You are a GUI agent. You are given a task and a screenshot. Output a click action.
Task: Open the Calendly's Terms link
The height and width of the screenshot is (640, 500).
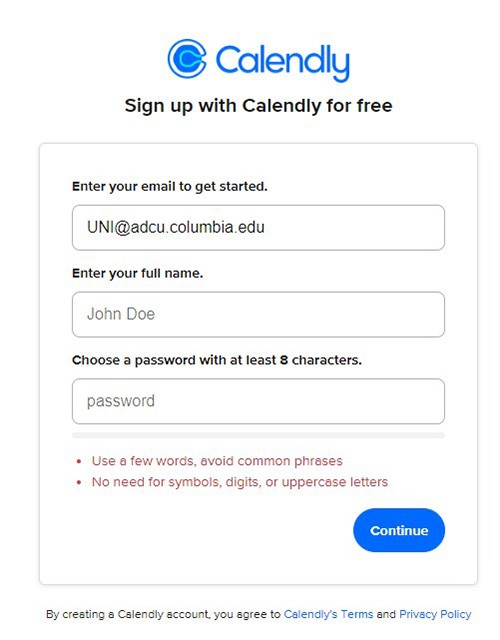pyautogui.click(x=328, y=614)
